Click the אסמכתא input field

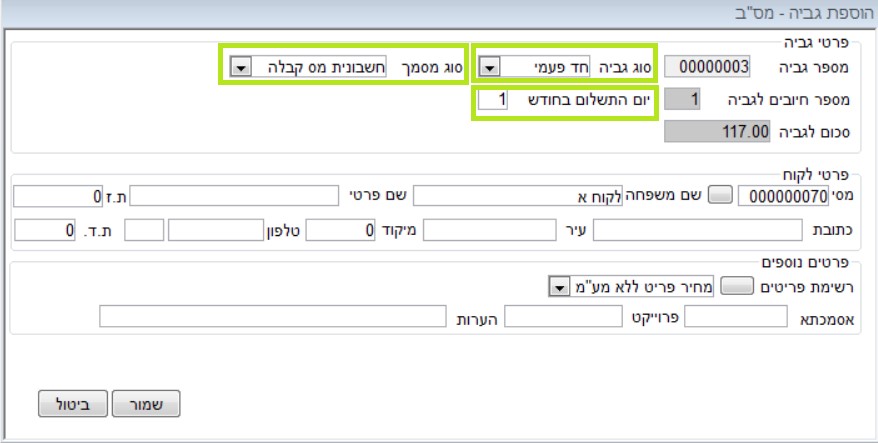point(736,316)
